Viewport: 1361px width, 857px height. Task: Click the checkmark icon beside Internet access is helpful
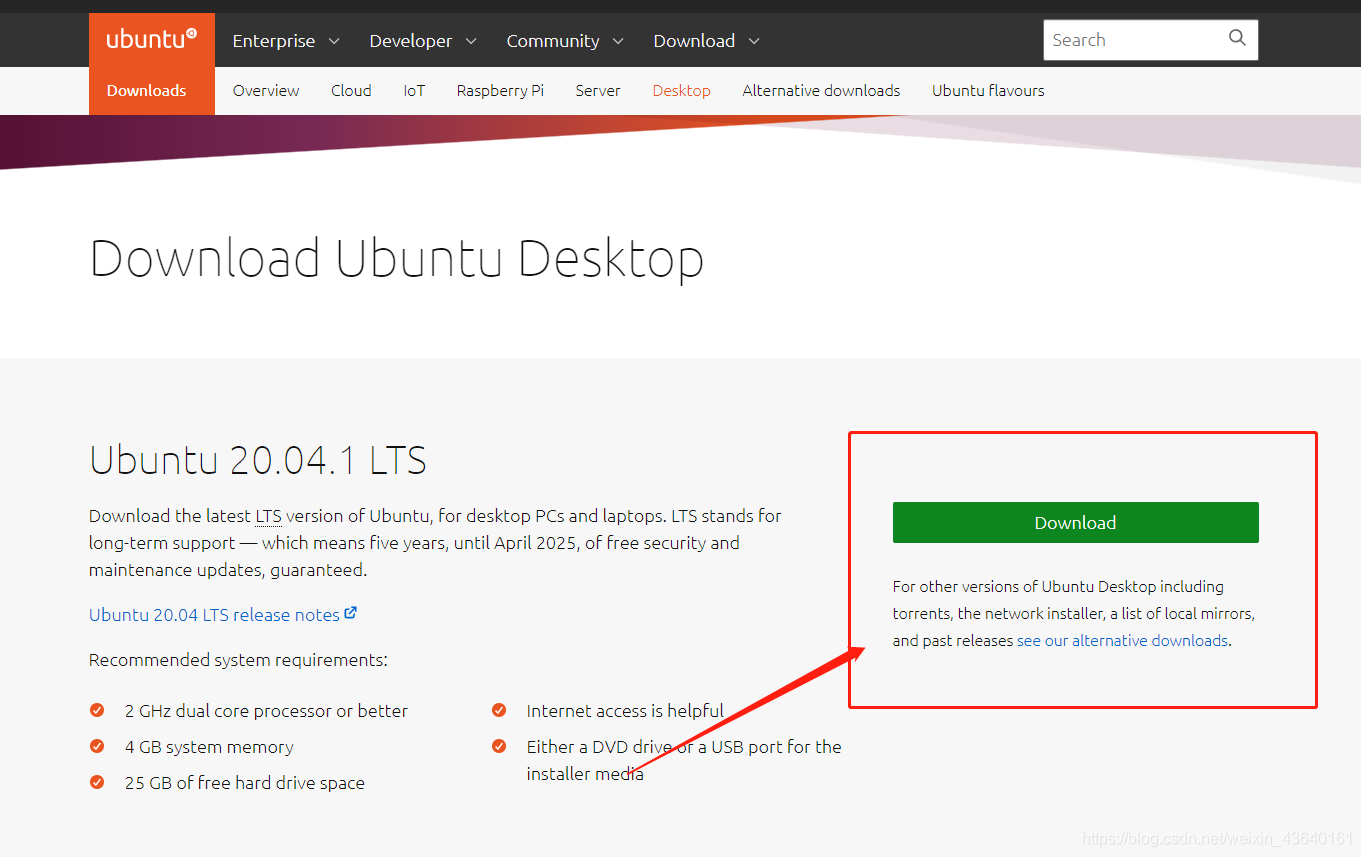coord(499,710)
